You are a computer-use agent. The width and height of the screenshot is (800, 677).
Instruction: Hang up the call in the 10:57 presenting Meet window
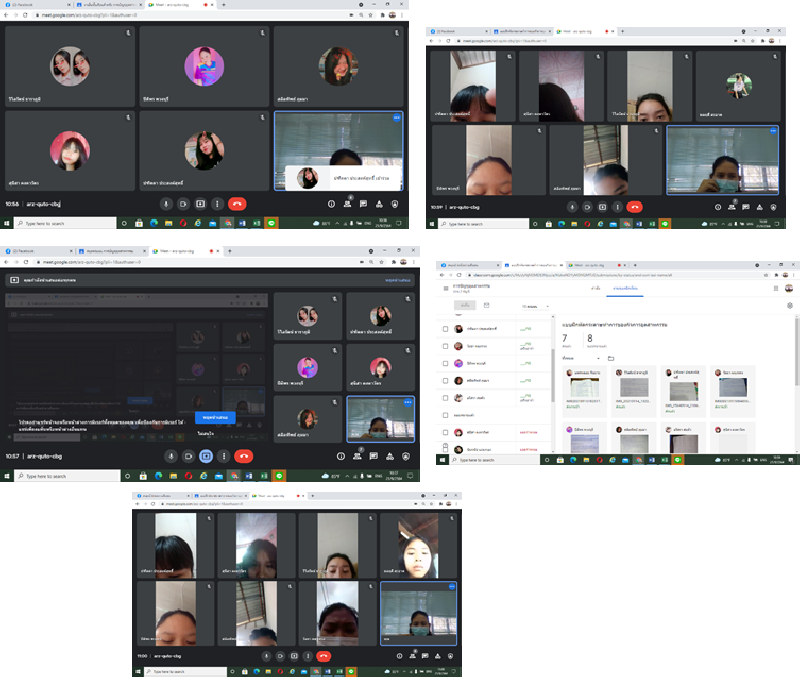click(245, 456)
